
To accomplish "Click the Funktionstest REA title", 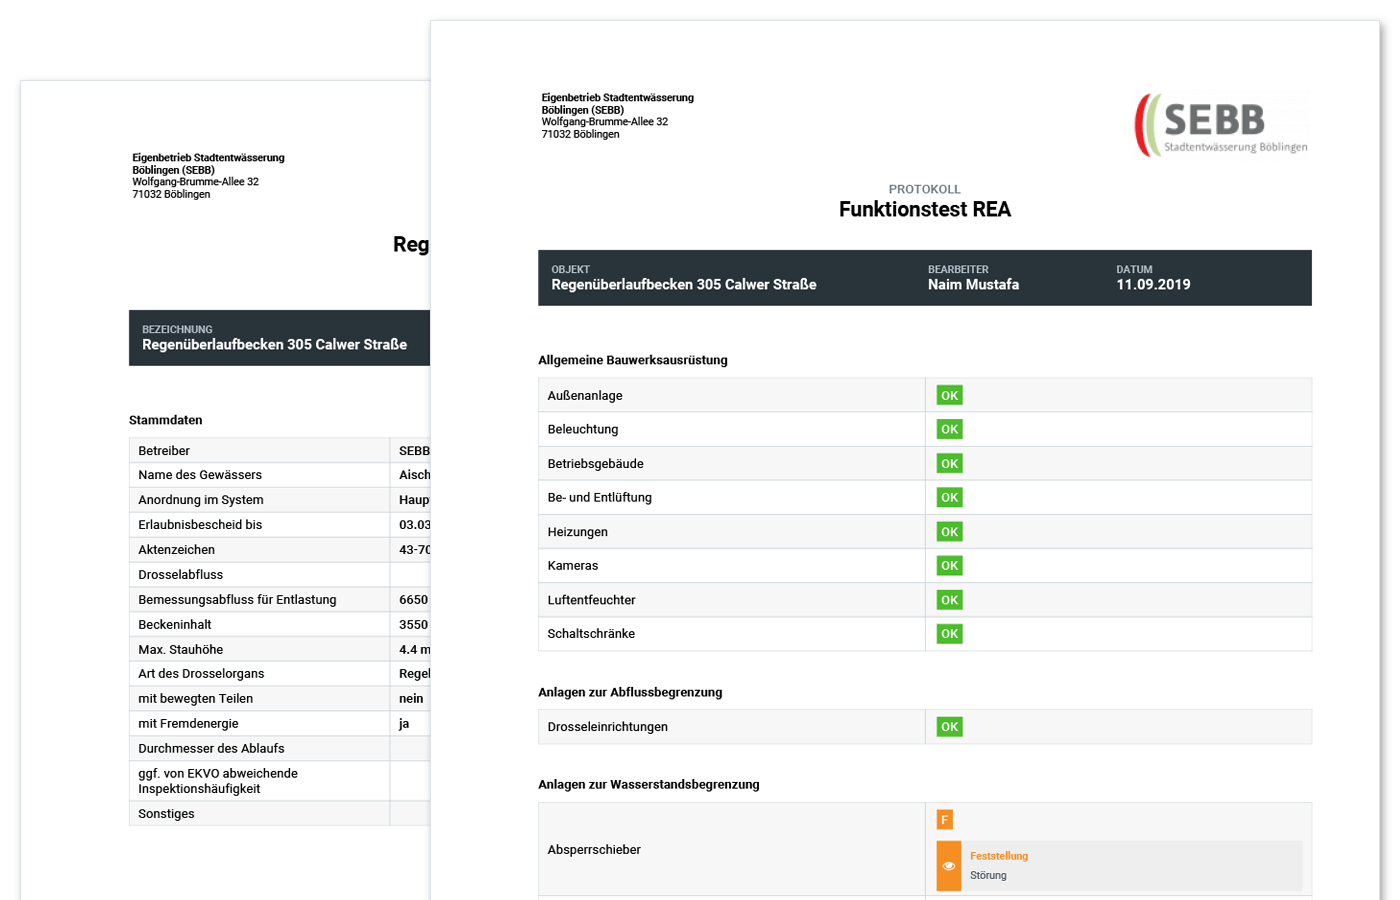I will [924, 209].
